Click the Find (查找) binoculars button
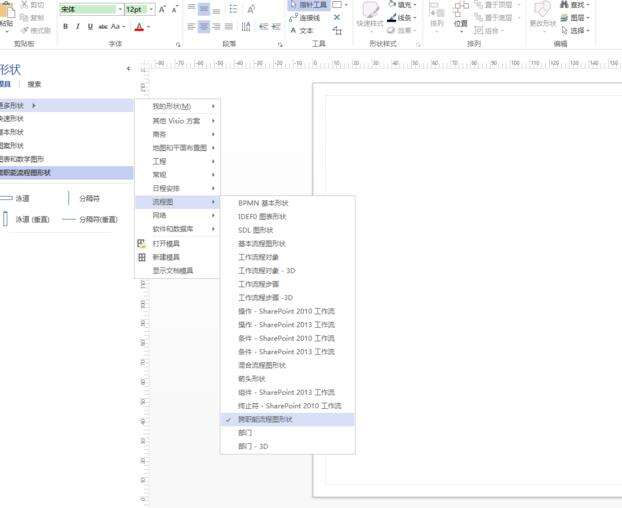Screen dimensions: 622x508 [x=575, y=5]
